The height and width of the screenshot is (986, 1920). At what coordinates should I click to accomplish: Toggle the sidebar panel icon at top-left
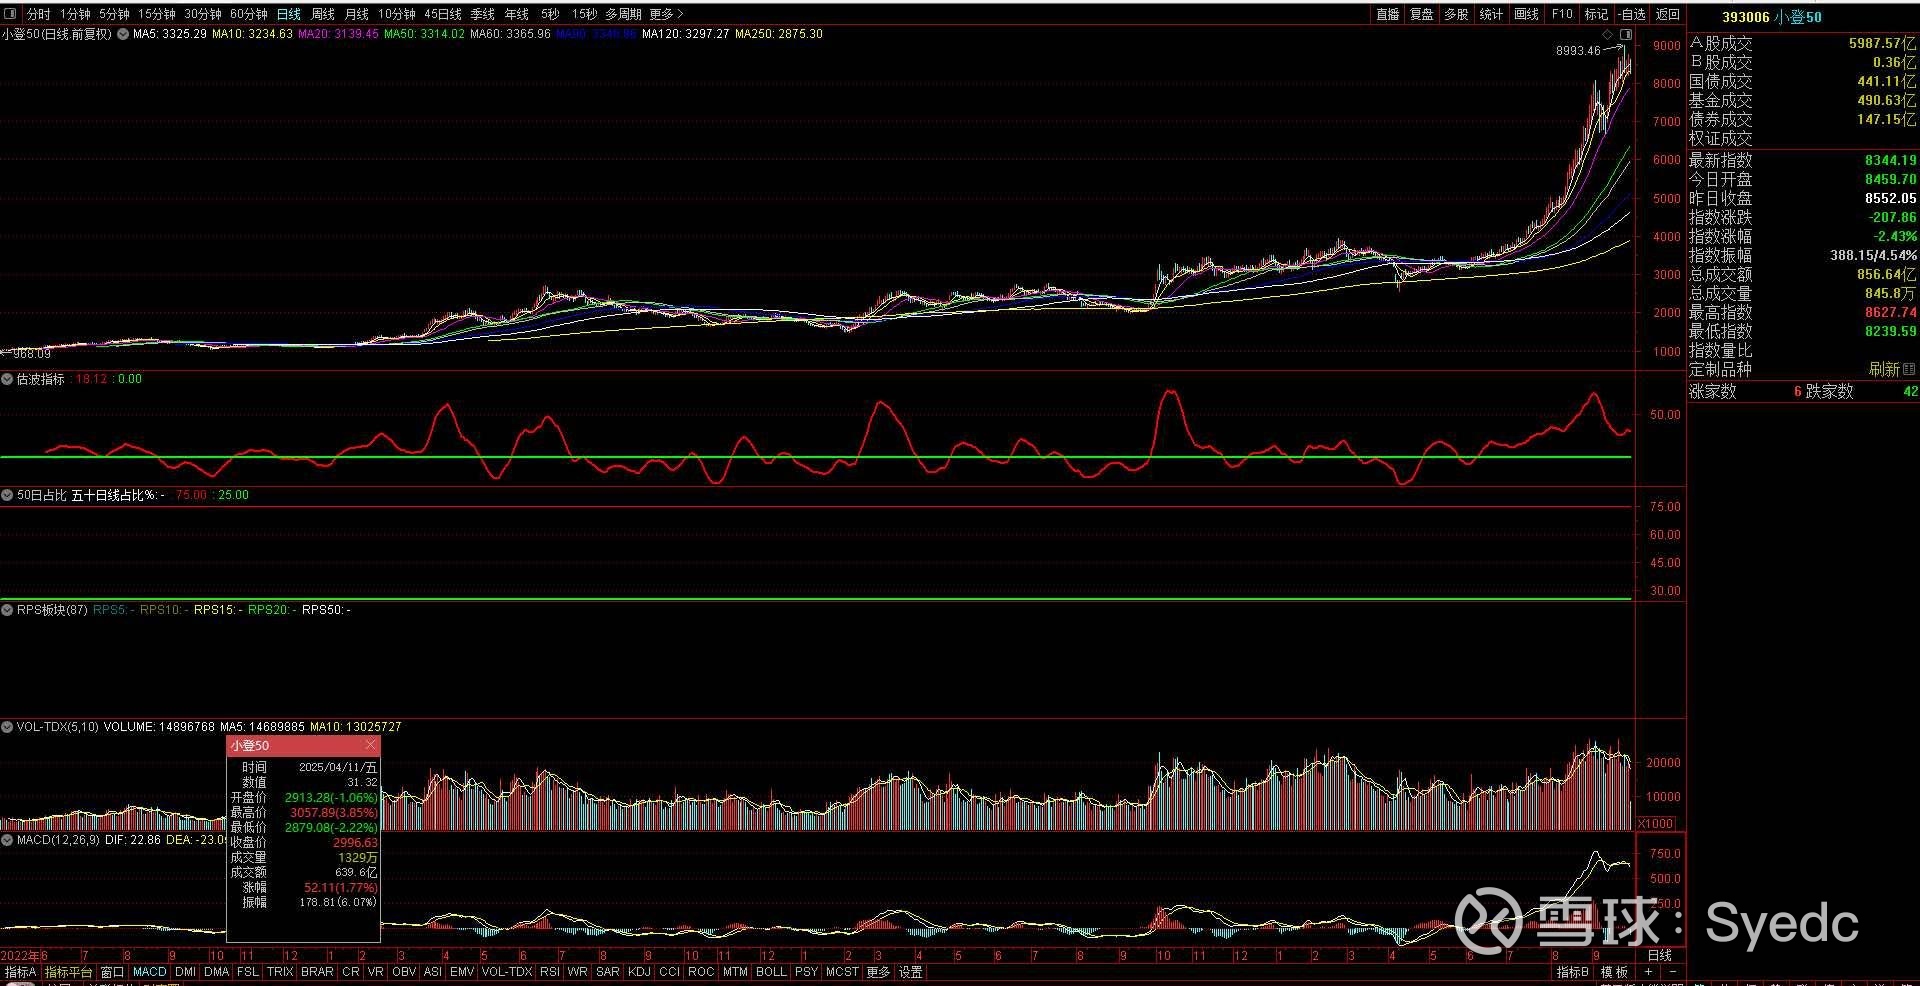point(10,14)
